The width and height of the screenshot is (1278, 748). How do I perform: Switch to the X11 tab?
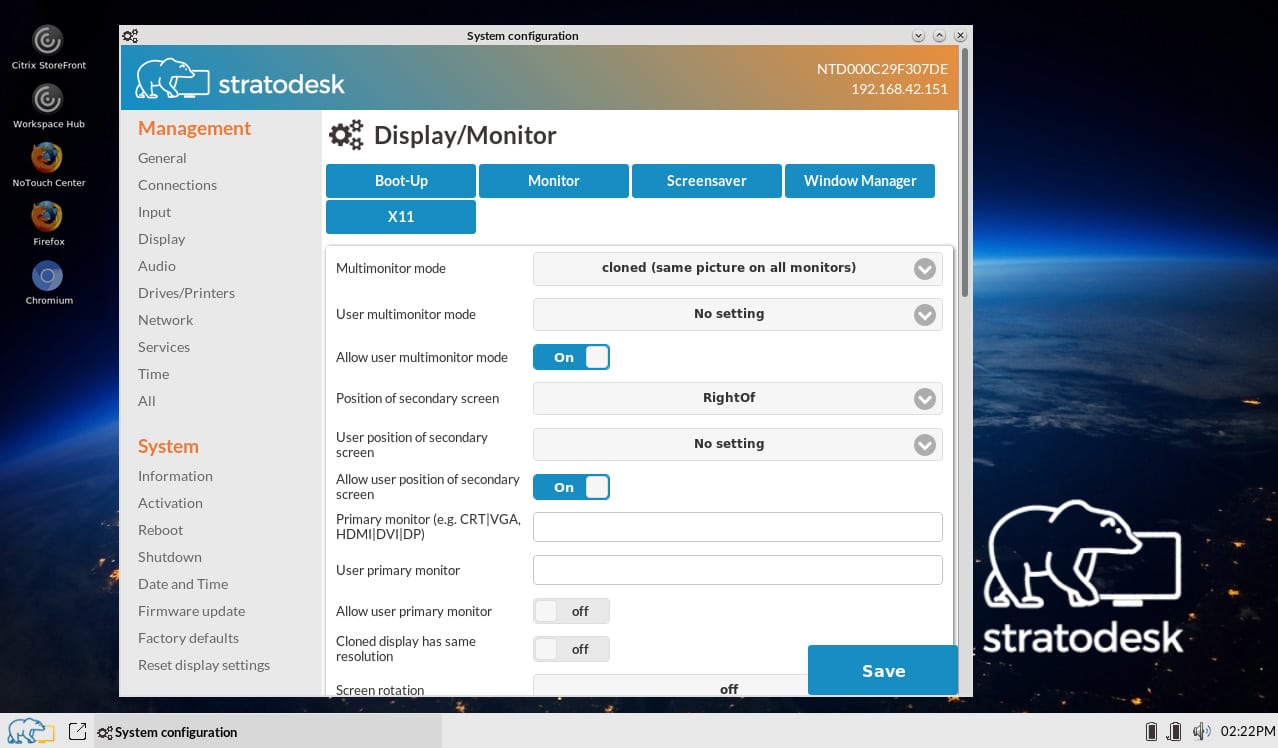(x=401, y=217)
